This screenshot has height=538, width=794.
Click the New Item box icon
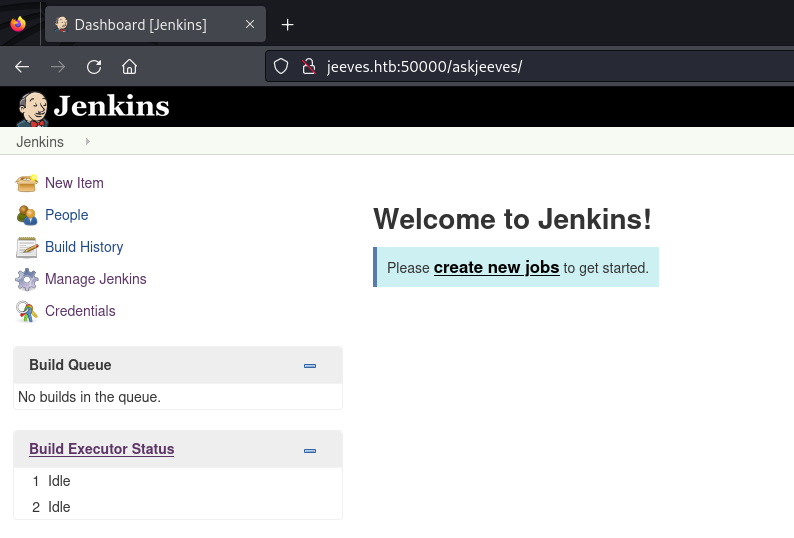pyautogui.click(x=26, y=183)
